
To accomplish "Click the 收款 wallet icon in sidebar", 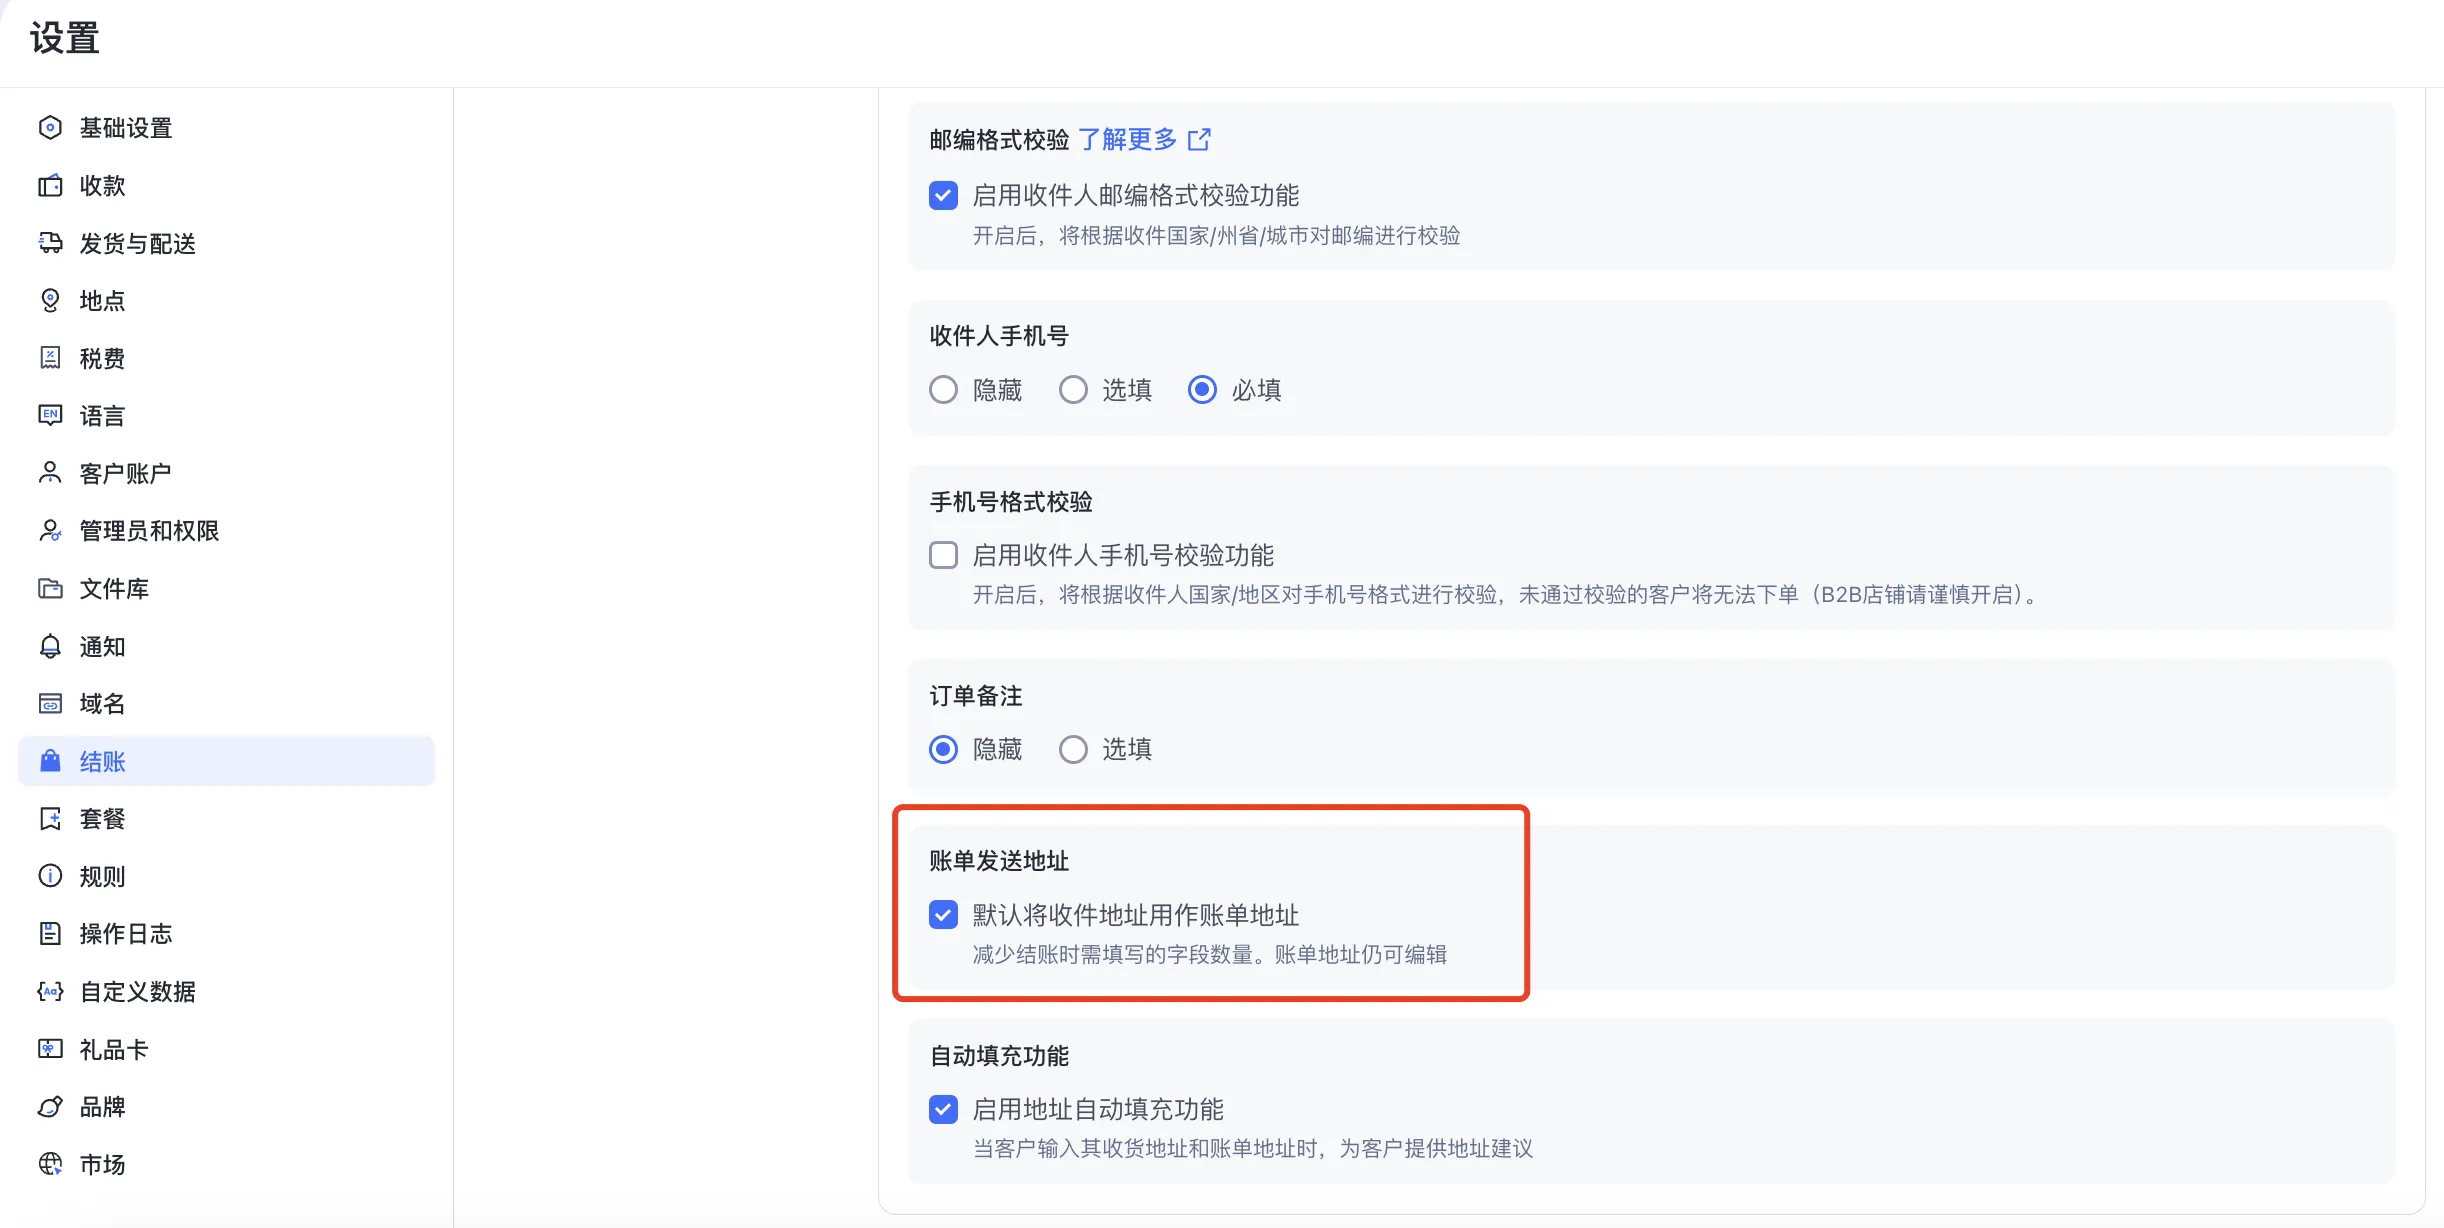I will pyautogui.click(x=50, y=186).
